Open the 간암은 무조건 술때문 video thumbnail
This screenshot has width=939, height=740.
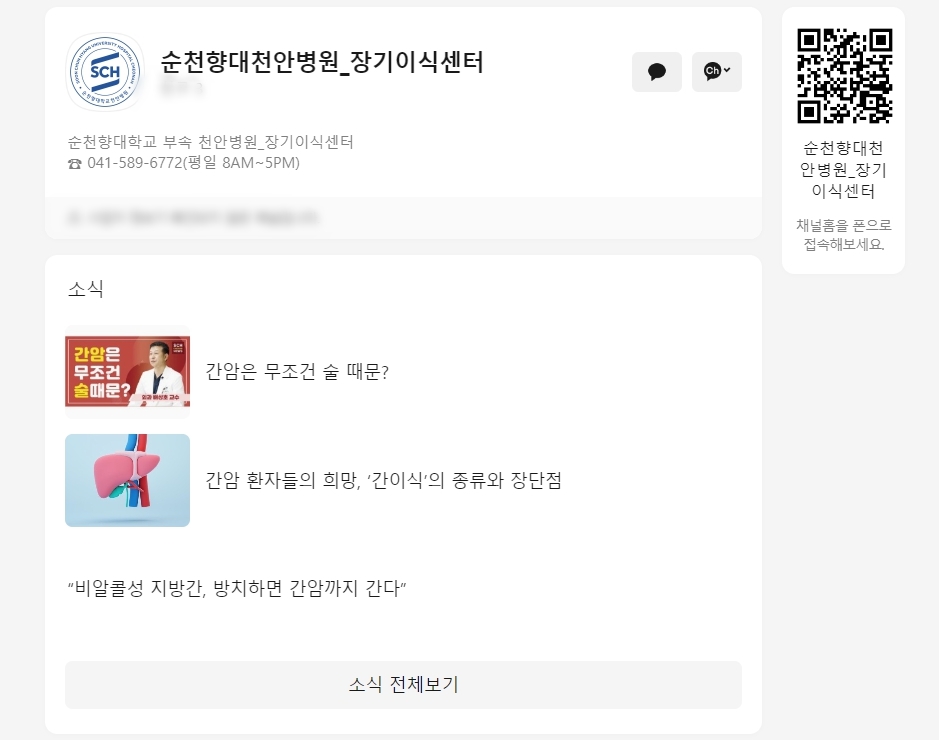point(128,372)
